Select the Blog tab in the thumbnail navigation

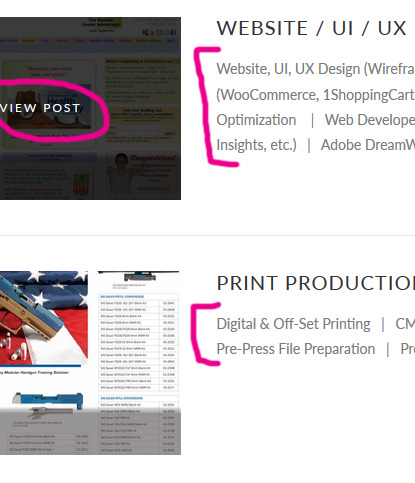click(171, 41)
